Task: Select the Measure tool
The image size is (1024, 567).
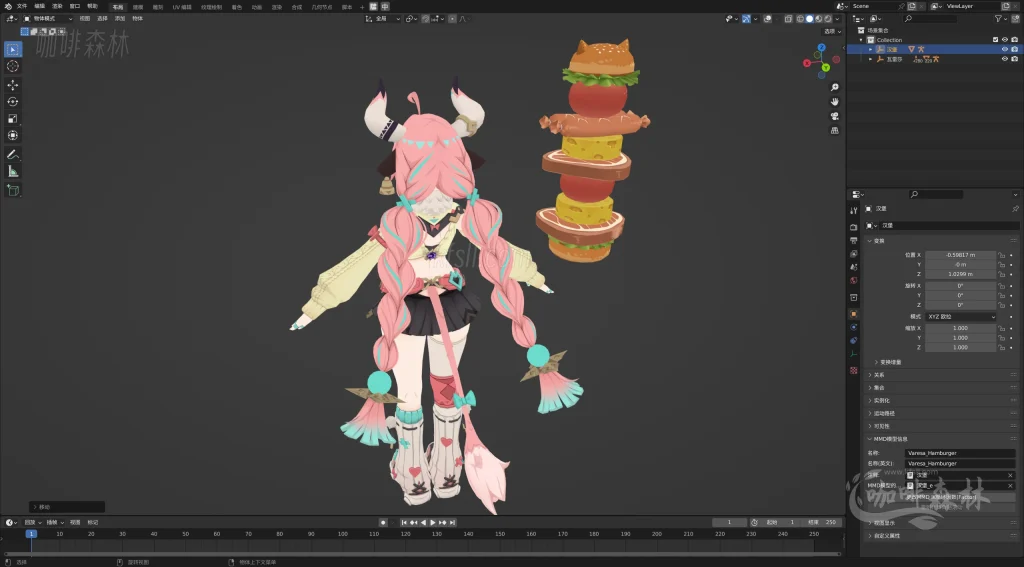Action: 12,171
